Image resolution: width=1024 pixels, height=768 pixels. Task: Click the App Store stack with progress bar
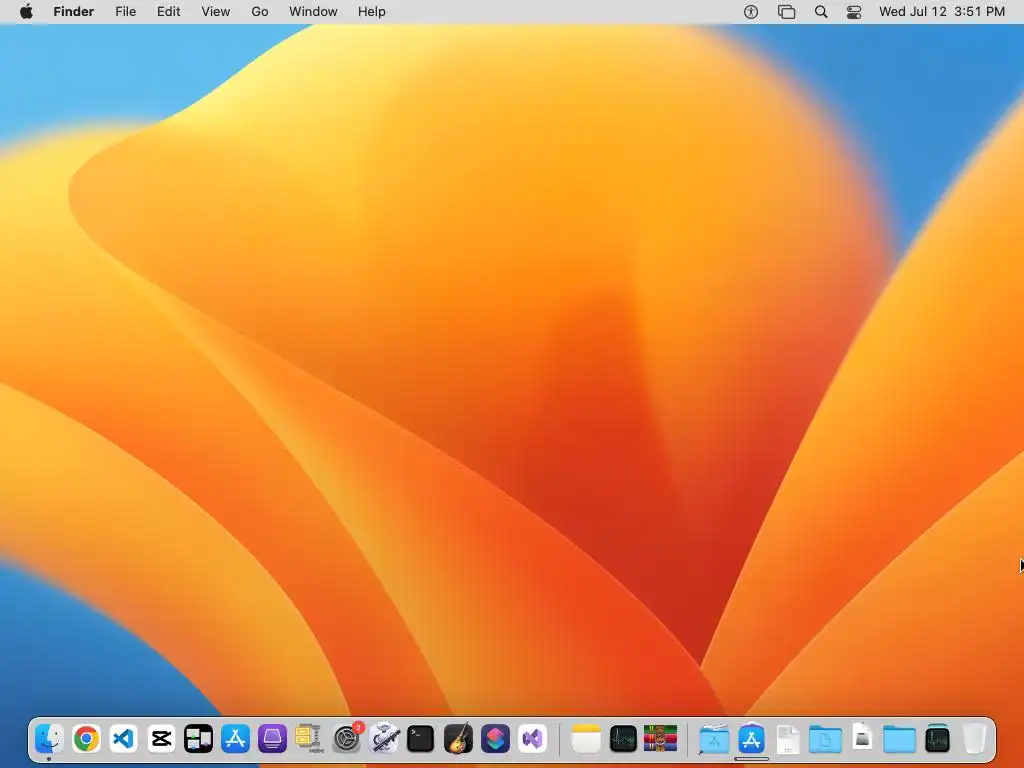[x=751, y=740]
